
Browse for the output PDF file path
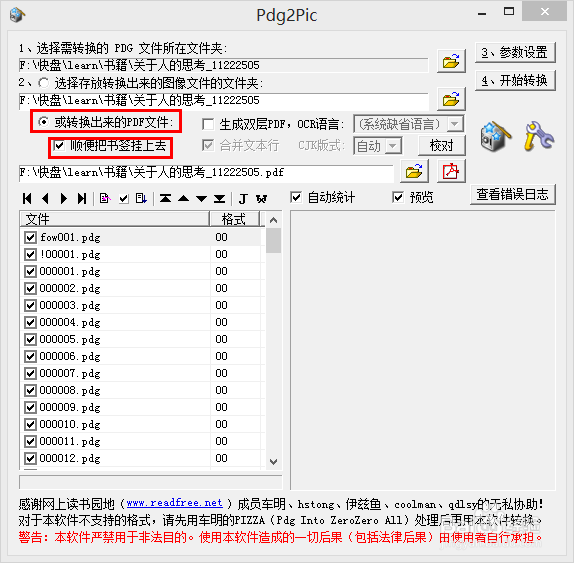click(414, 171)
